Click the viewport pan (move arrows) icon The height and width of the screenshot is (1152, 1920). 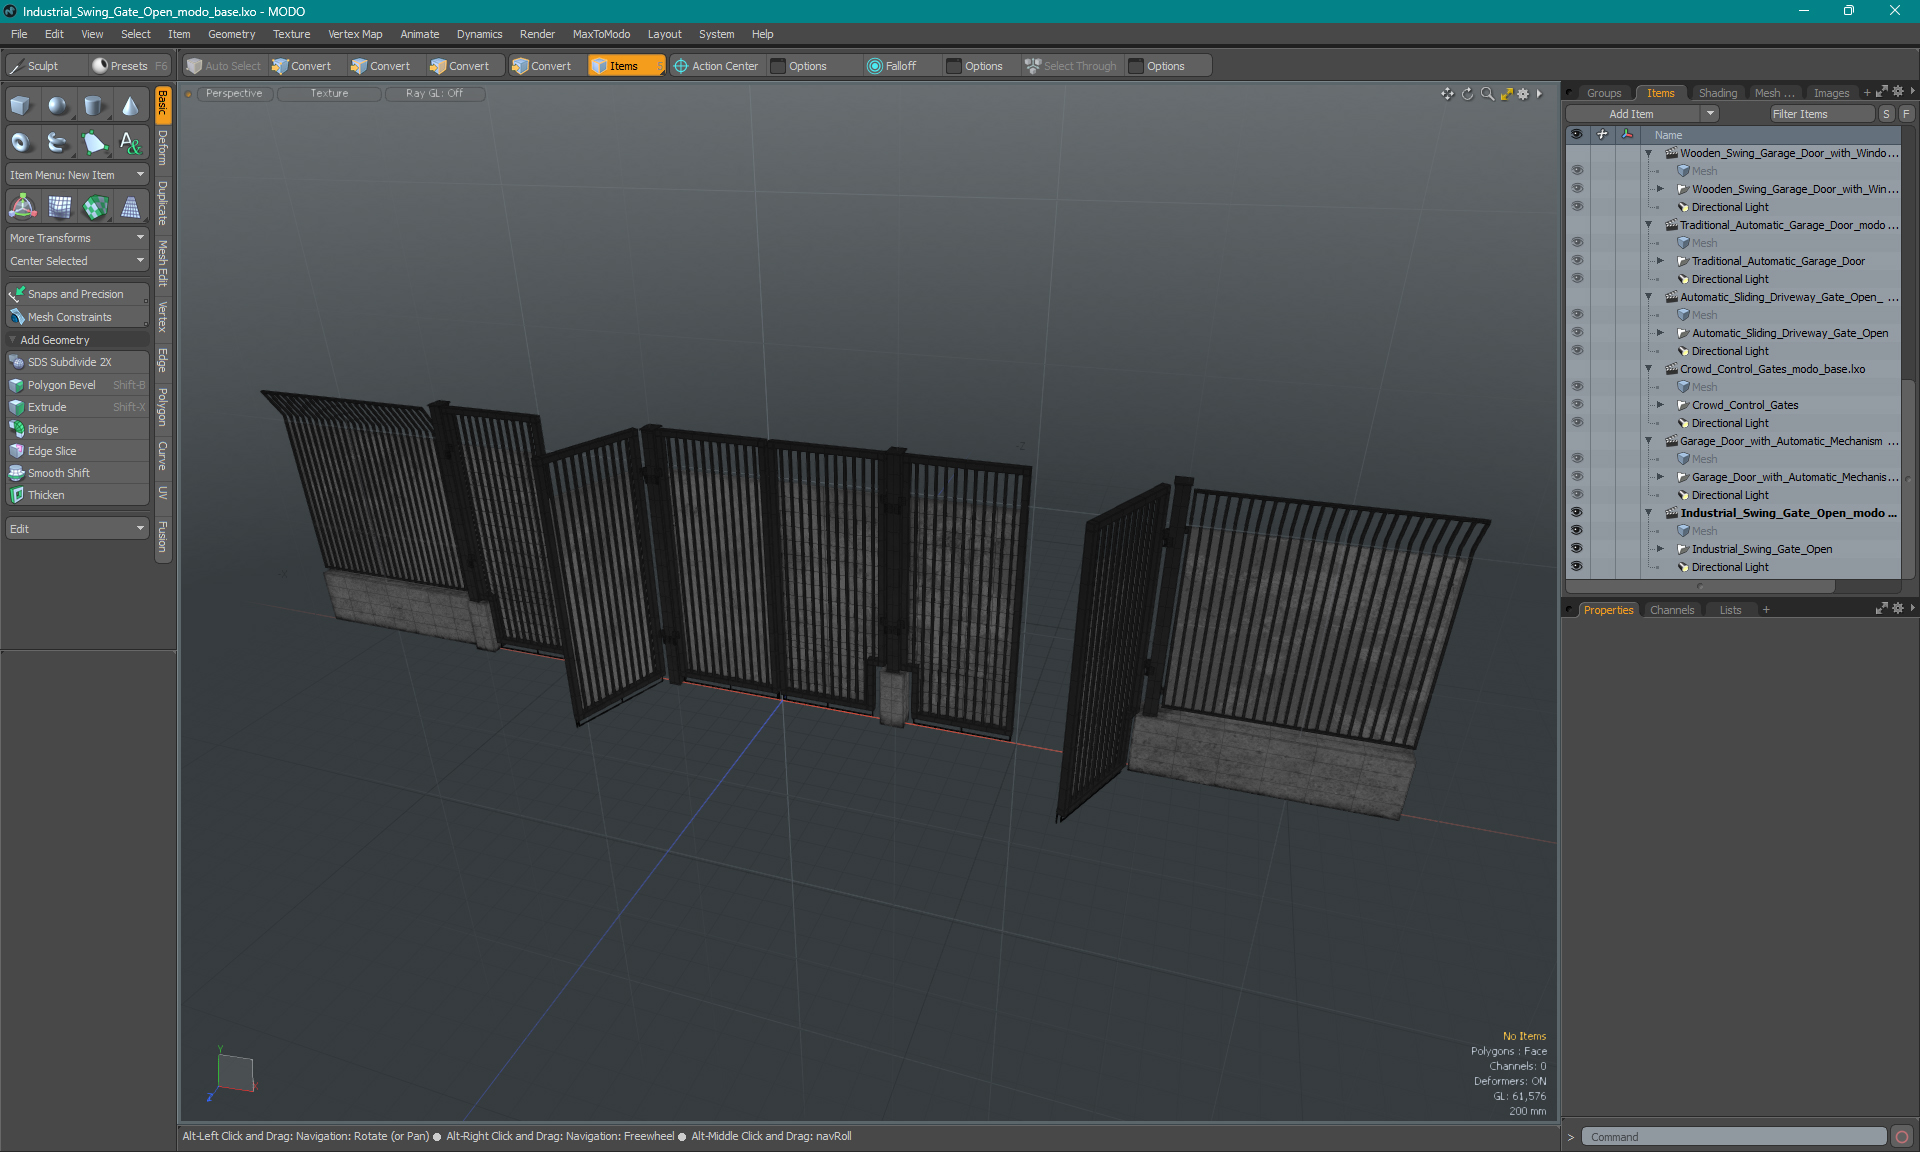click(1447, 94)
